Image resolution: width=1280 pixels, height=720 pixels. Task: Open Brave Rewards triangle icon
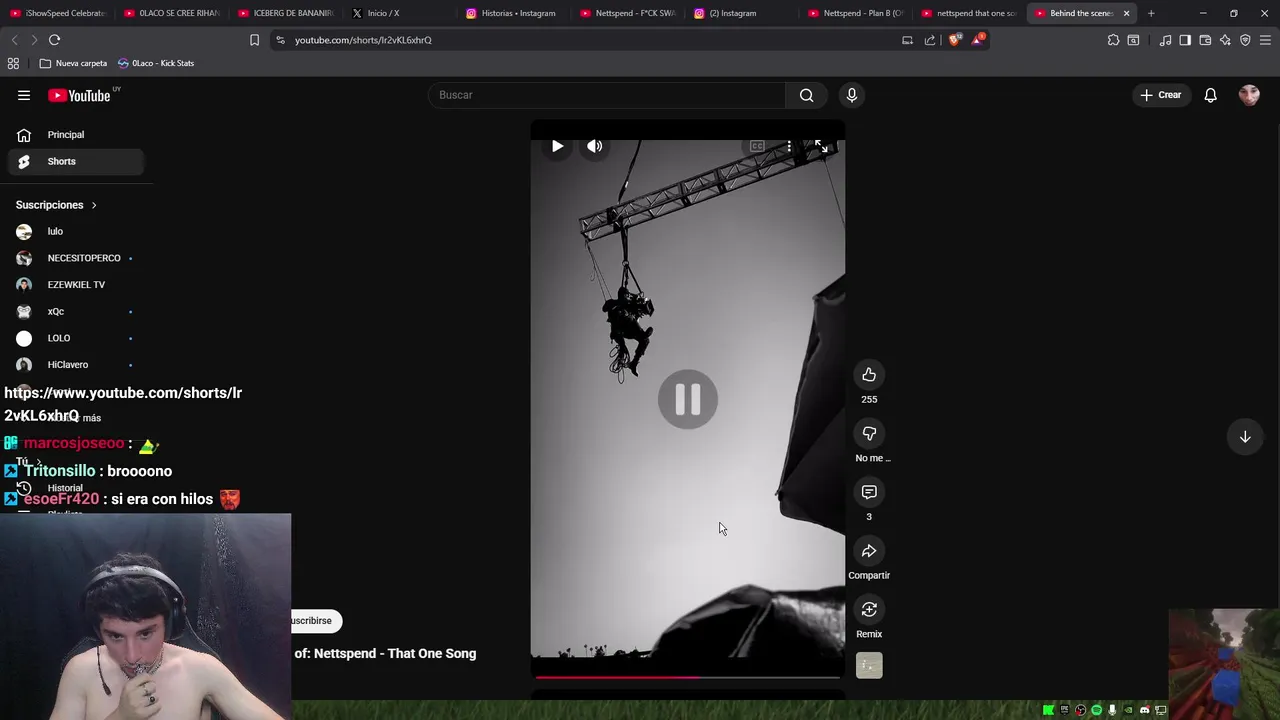coord(978,40)
